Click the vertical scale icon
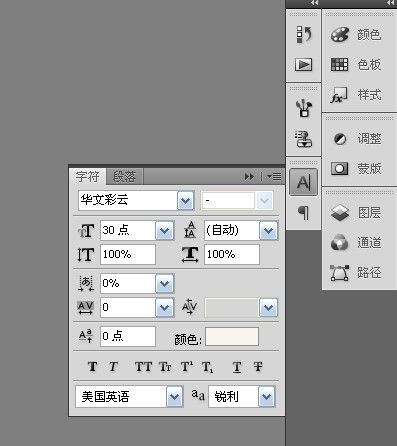The height and width of the screenshot is (446, 397). (x=86, y=255)
